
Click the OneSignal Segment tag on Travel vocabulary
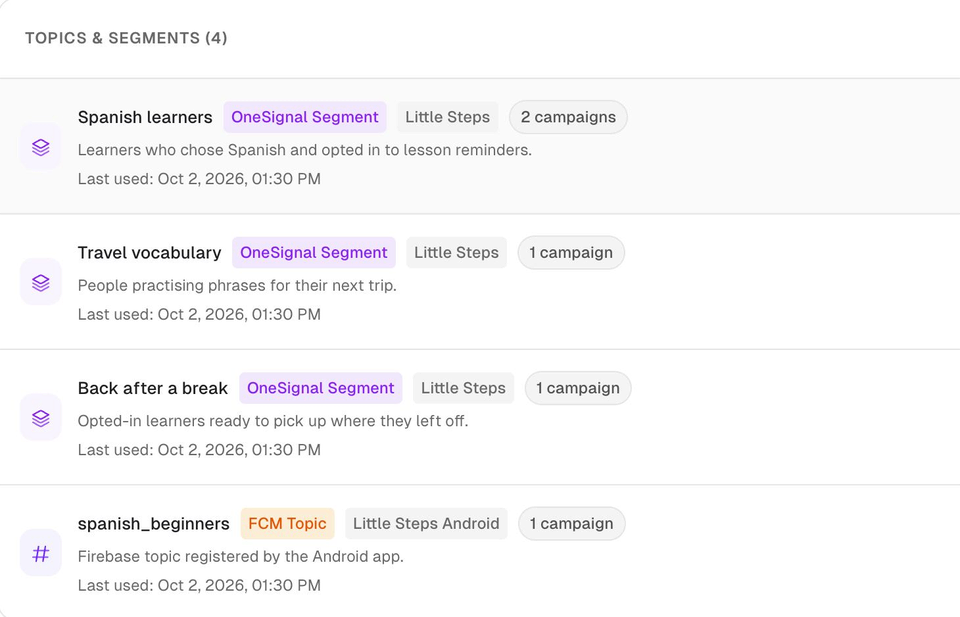[x=313, y=253]
